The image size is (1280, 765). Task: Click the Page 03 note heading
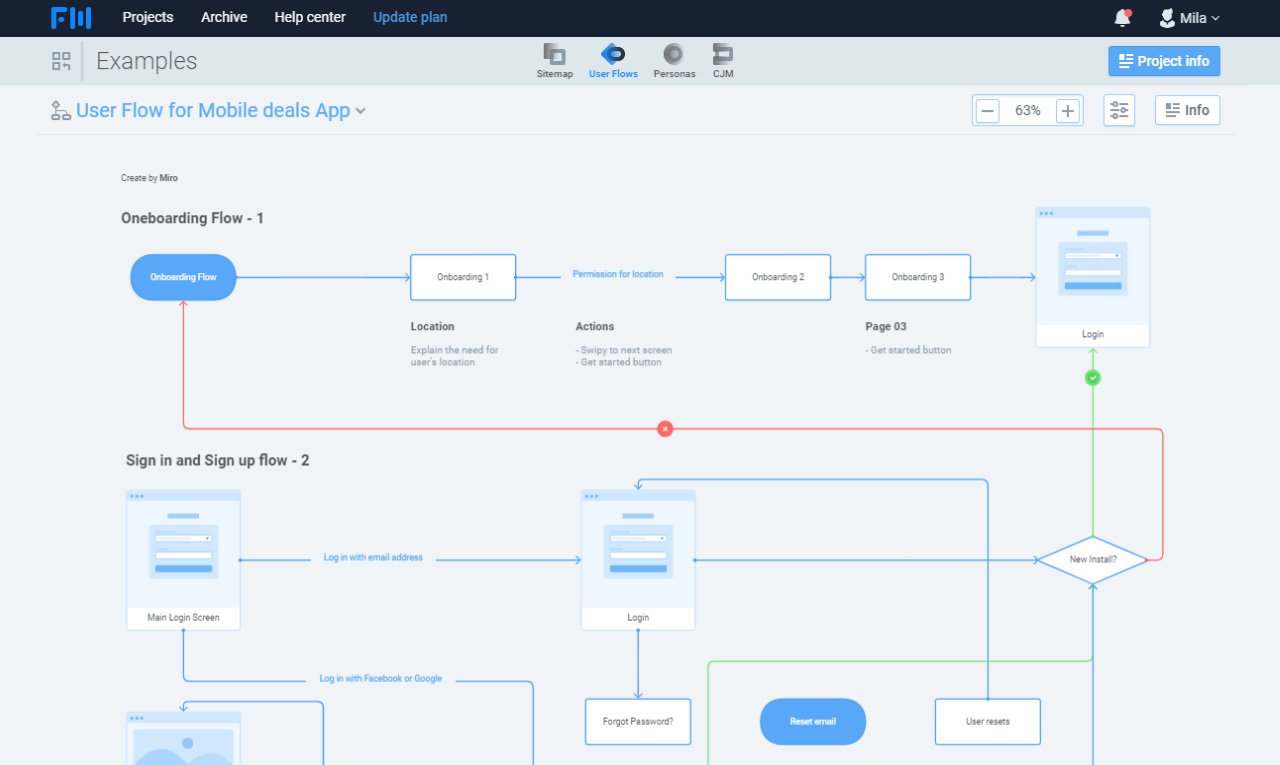[x=886, y=327]
